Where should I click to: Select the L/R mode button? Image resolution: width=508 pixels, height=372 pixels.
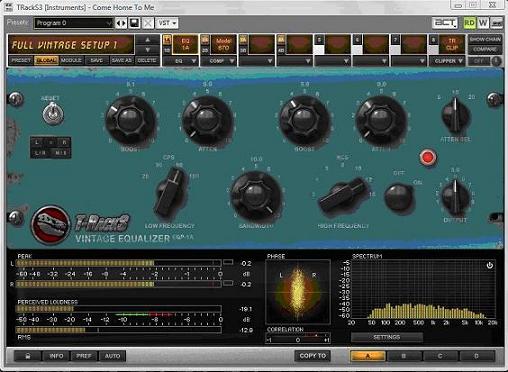pyautogui.click(x=40, y=153)
